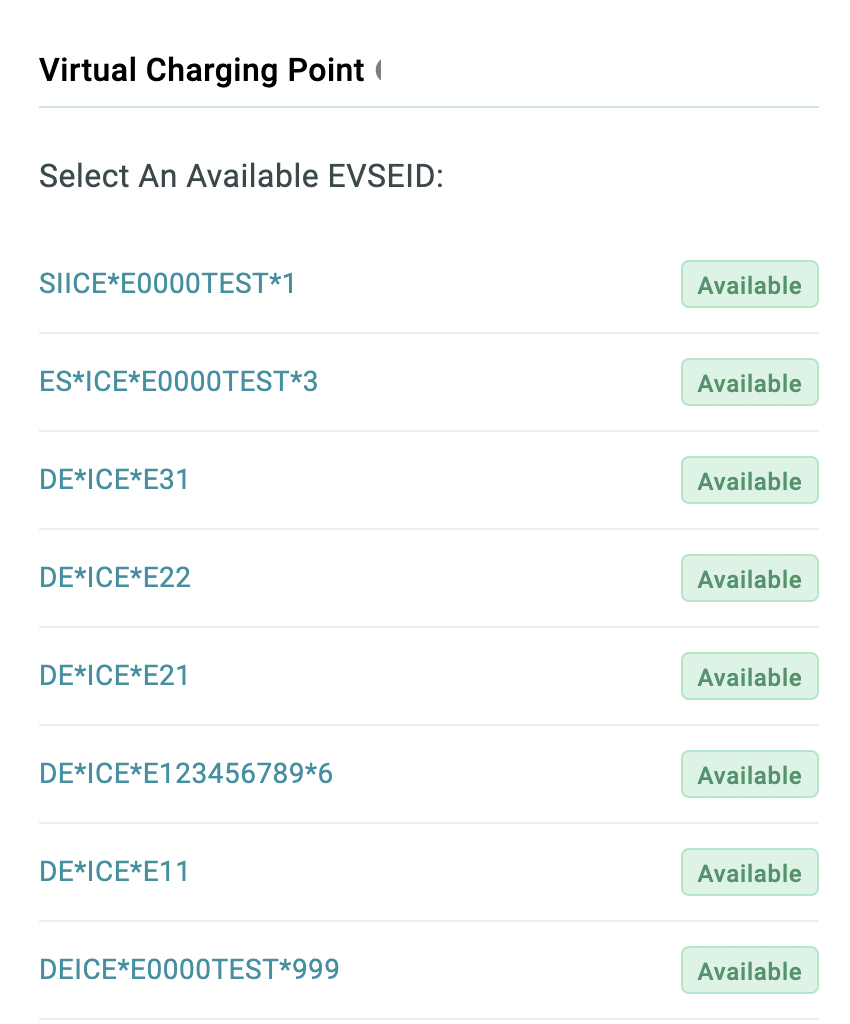Tap the Available badge next to DE*ICE*E11
Image resolution: width=850 pixels, height=1024 pixels.
[x=749, y=872]
